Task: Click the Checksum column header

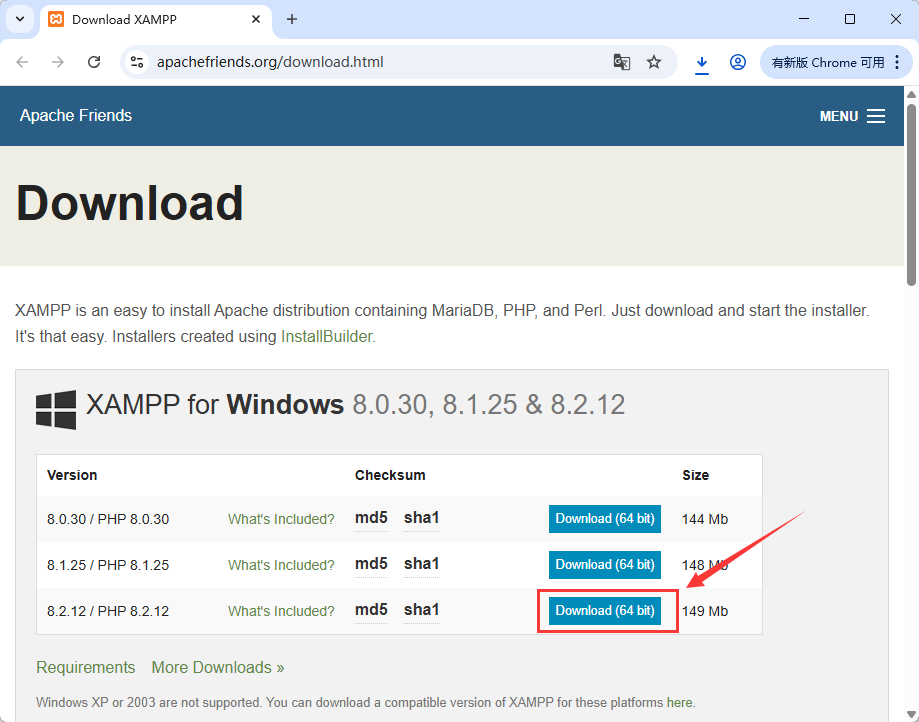Action: tap(390, 475)
